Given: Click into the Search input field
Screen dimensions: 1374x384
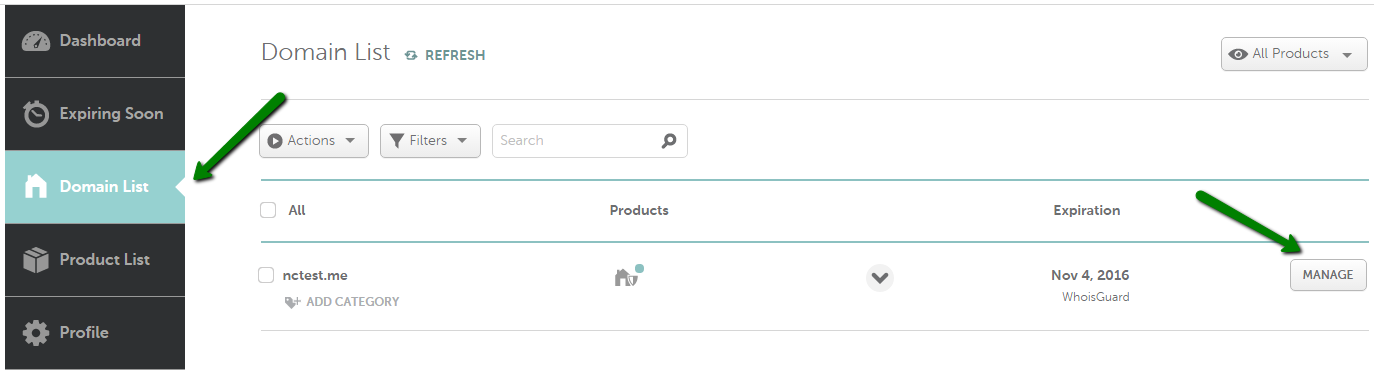Looking at the screenshot, I should [x=576, y=141].
